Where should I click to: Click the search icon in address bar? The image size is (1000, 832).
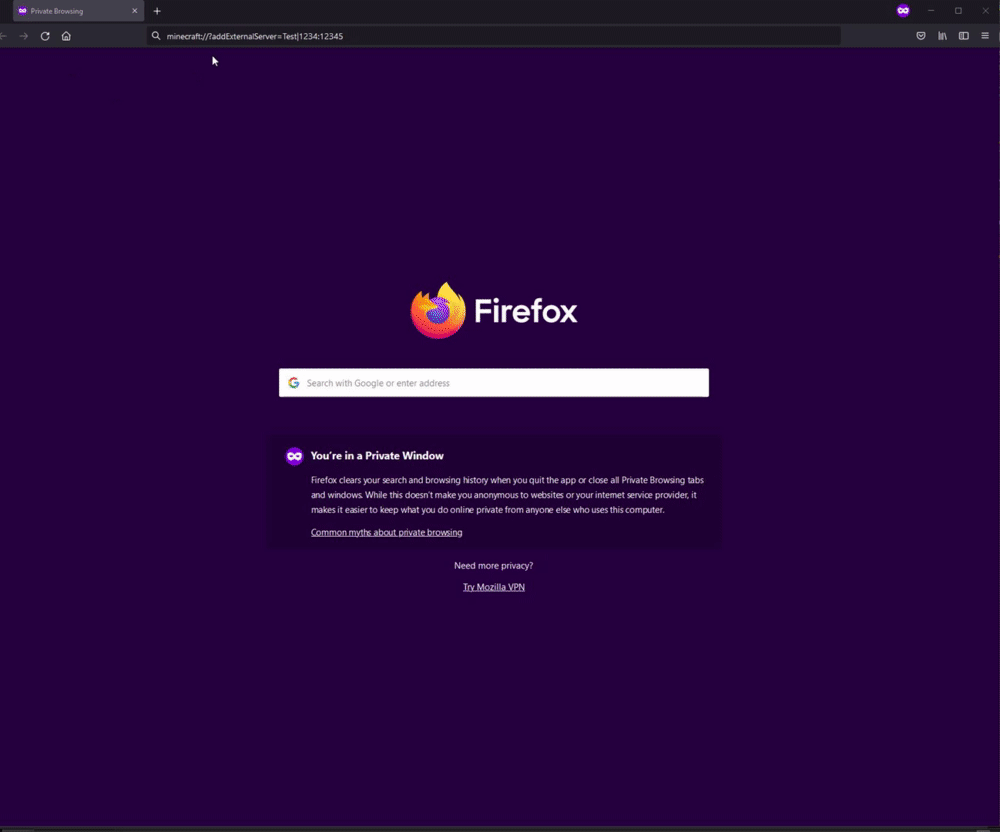(x=156, y=36)
